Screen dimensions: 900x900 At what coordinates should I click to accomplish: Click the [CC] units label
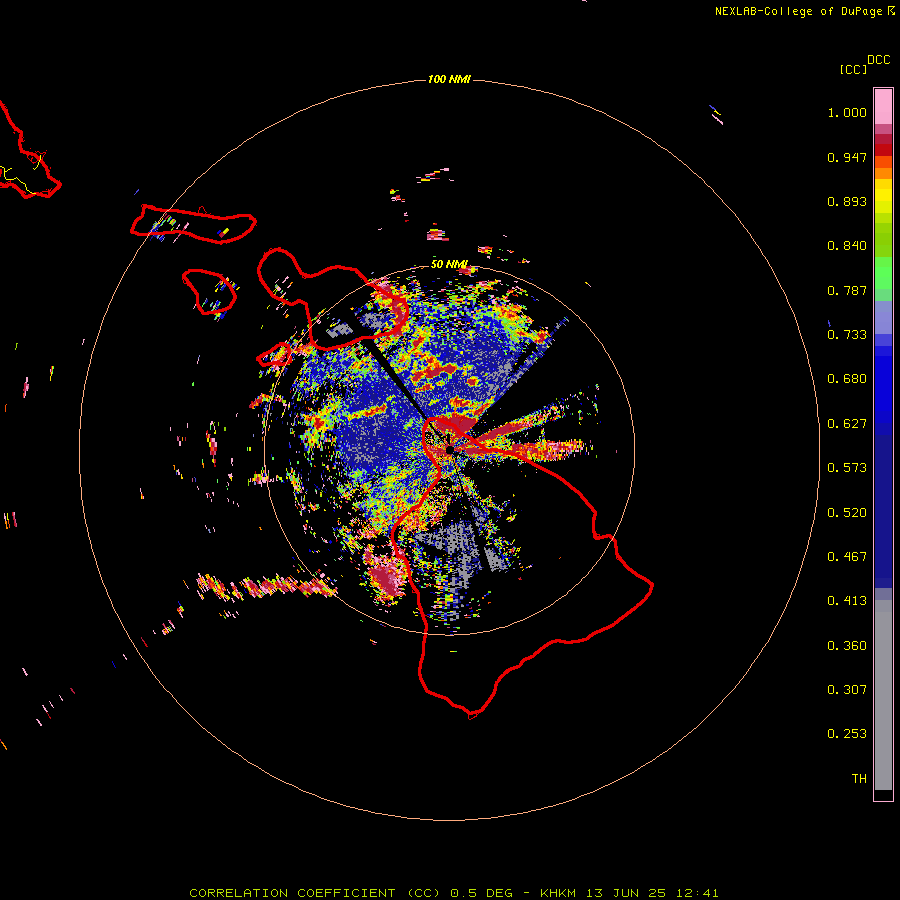click(853, 69)
